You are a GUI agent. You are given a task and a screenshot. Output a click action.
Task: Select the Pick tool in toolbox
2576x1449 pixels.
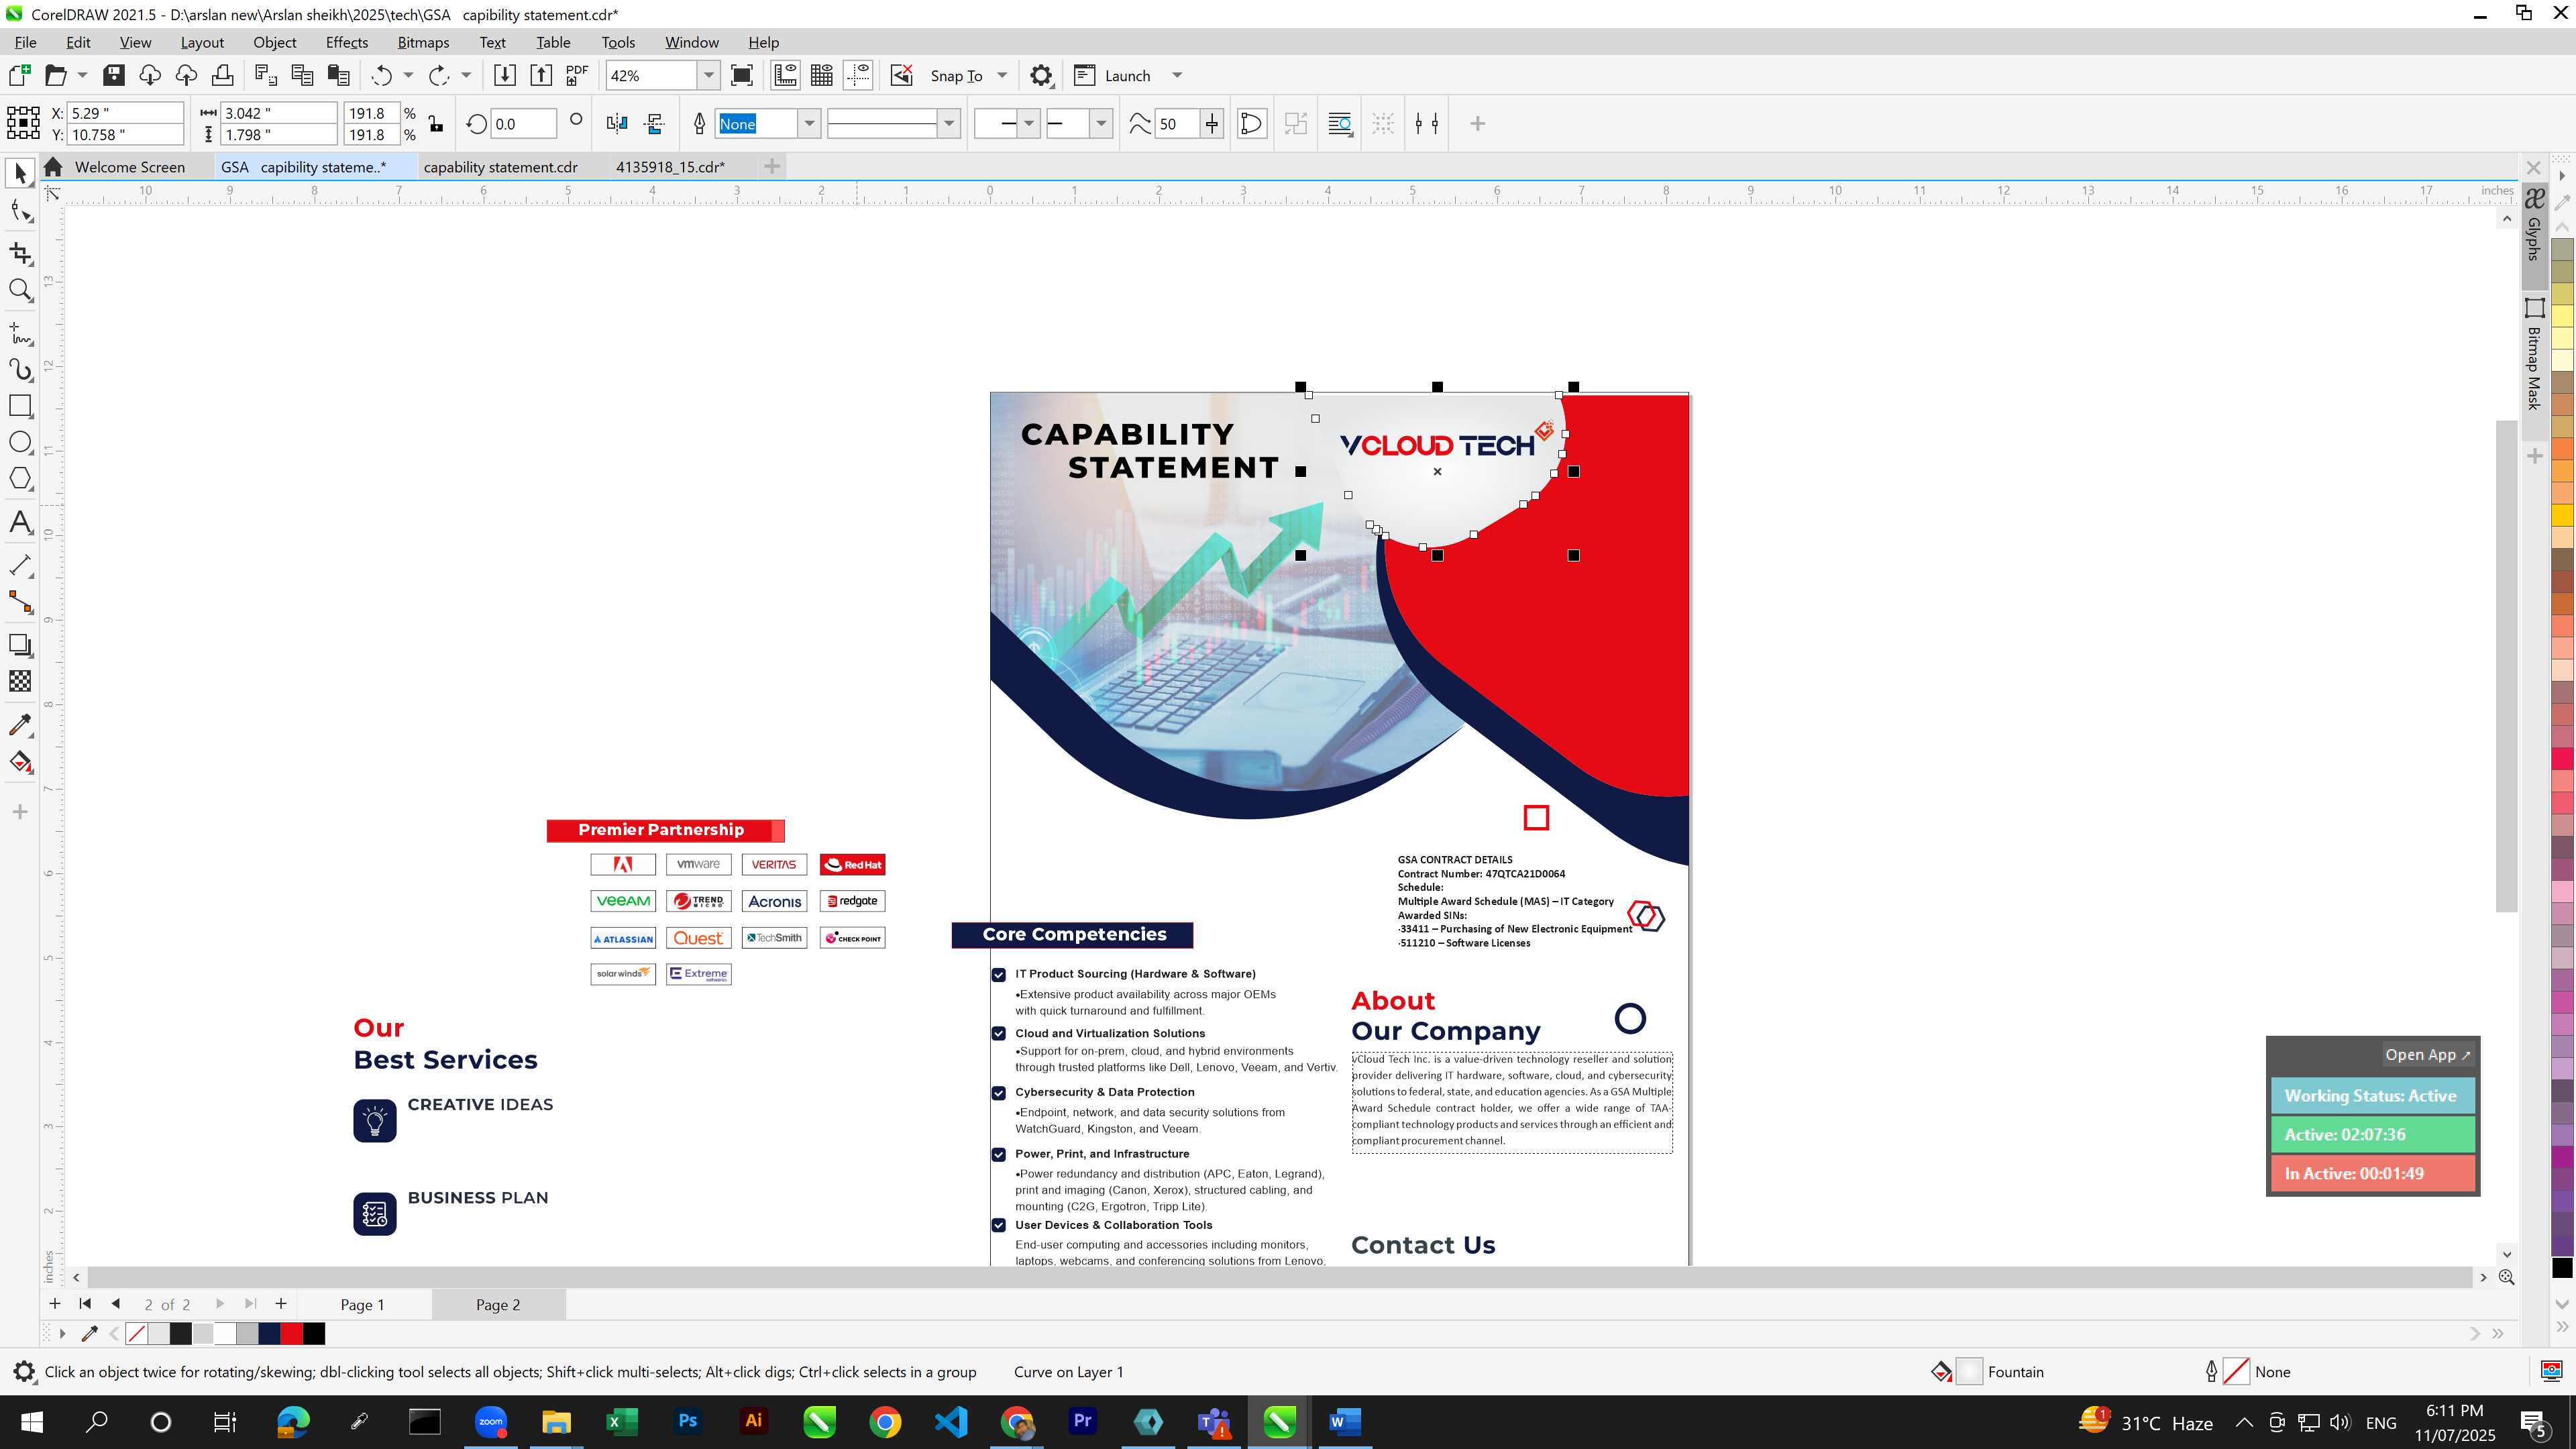(20, 173)
